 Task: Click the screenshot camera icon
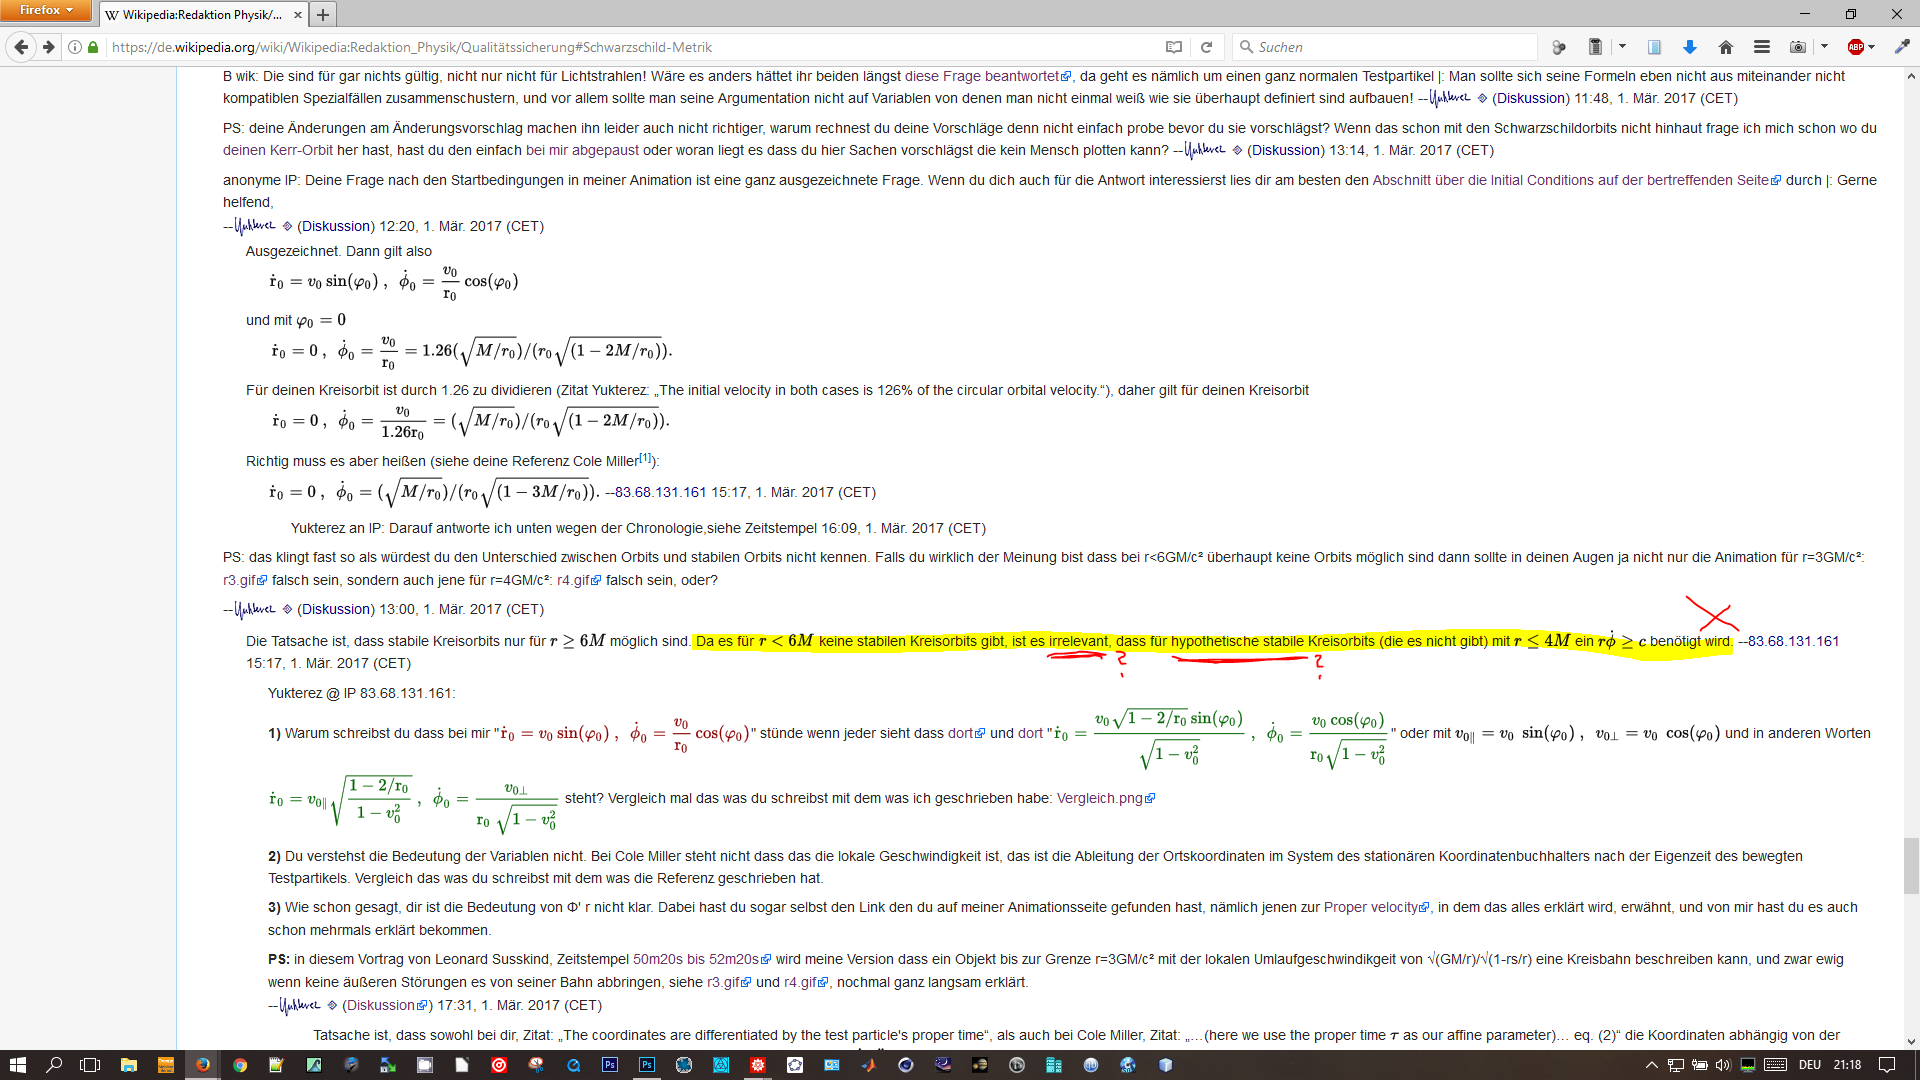point(1798,47)
